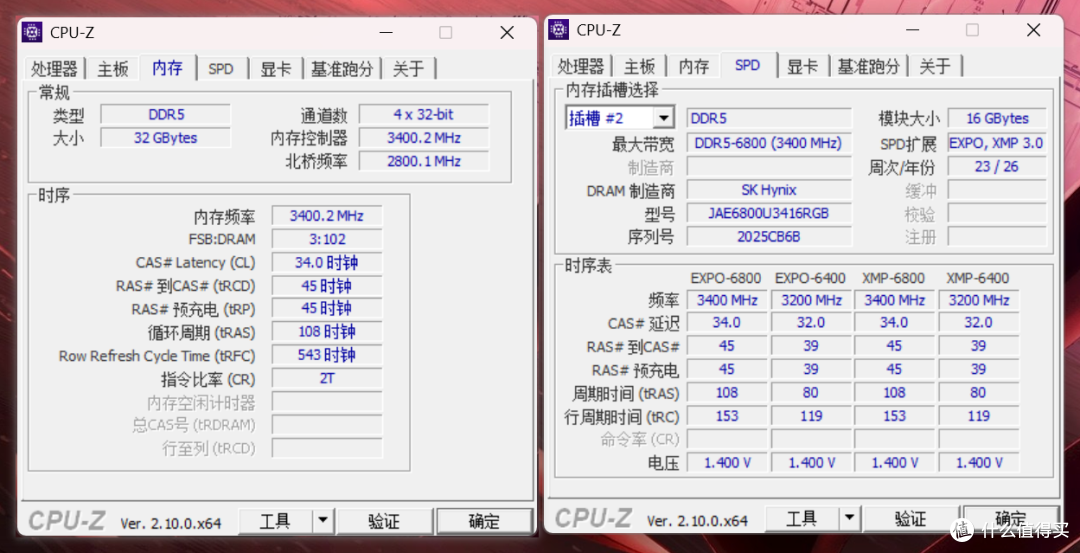Click the JAE6800U3416RGB part number
Image resolution: width=1080 pixels, height=553 pixels.
(x=769, y=213)
